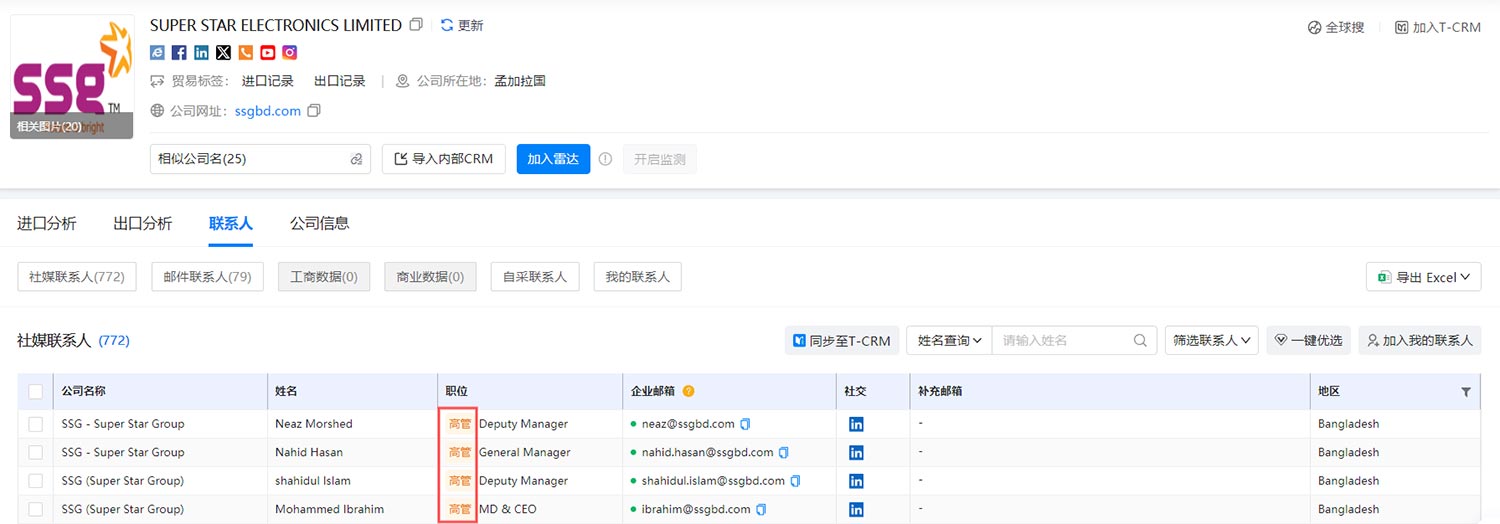Copy email neaz@ssgbd.com
The height and width of the screenshot is (524, 1500).
tap(745, 424)
